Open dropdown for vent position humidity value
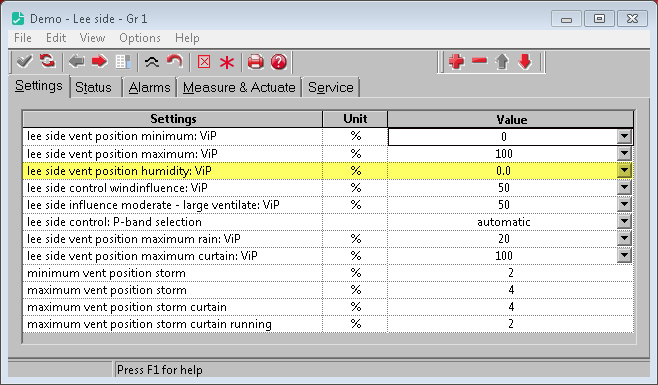This screenshot has width=658, height=385. (x=624, y=170)
